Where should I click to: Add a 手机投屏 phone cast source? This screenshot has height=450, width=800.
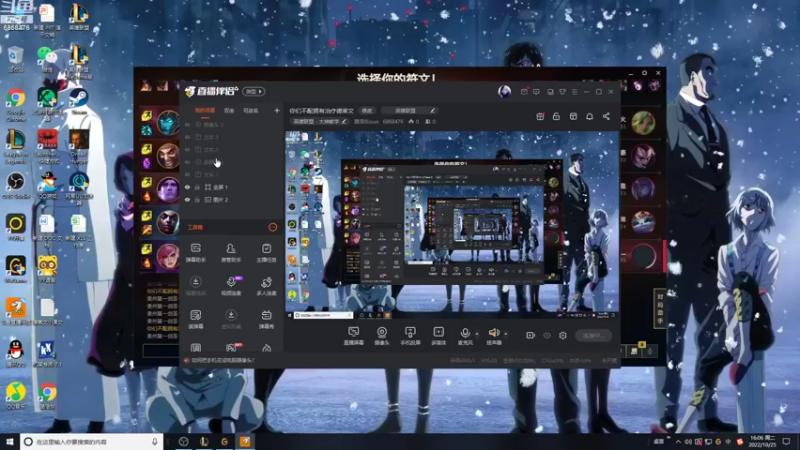(x=410, y=336)
